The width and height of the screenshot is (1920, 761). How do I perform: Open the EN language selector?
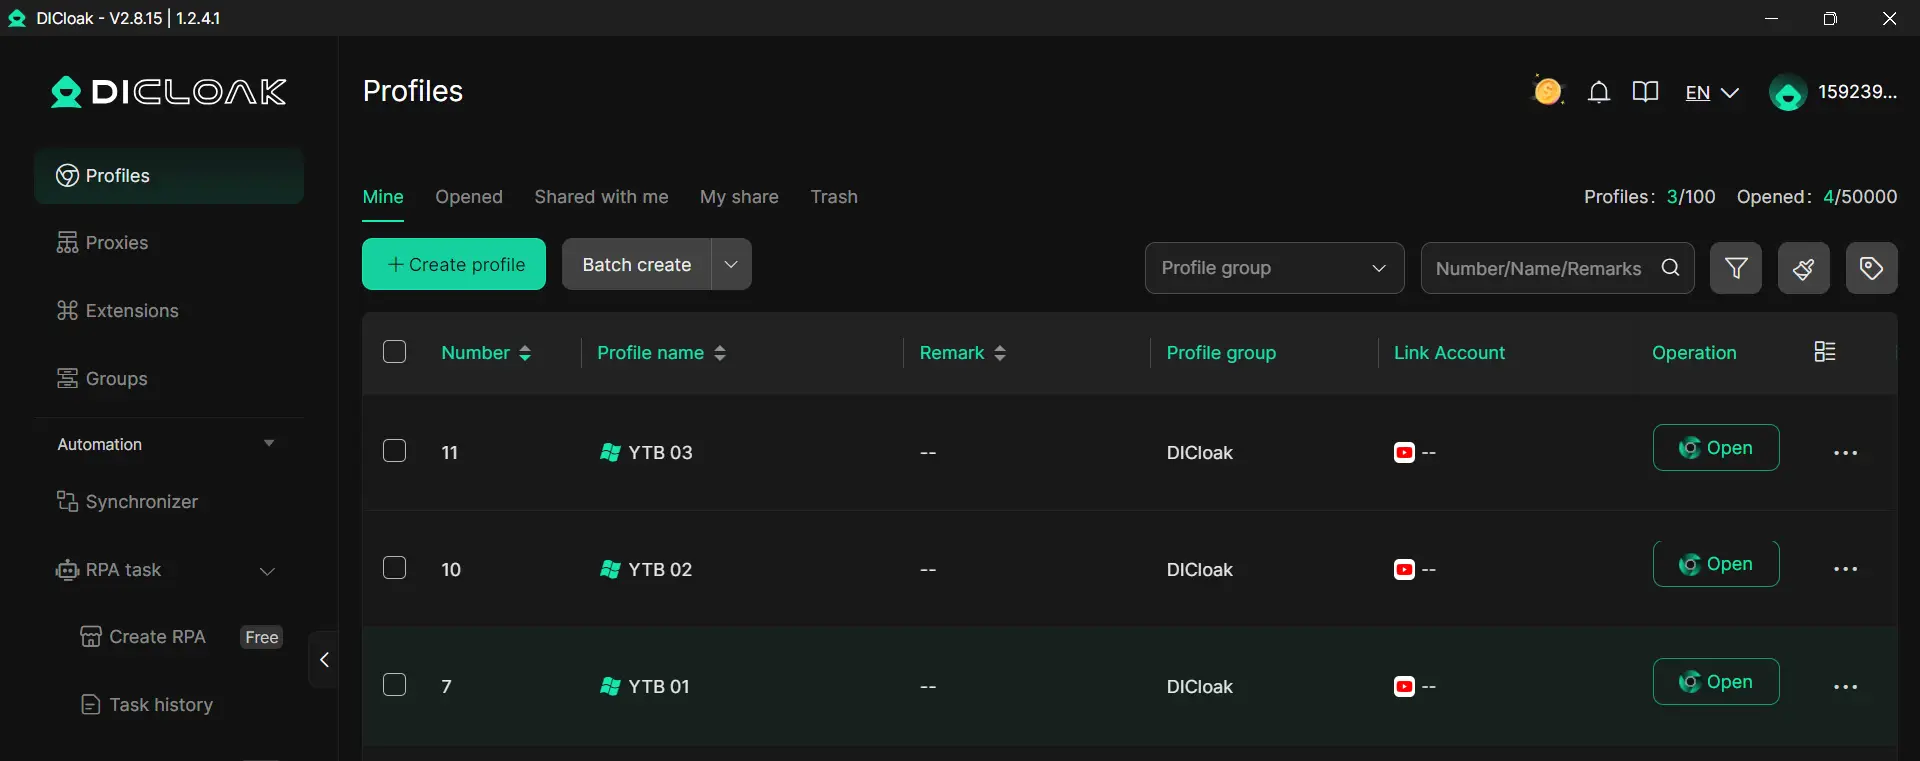(1711, 93)
